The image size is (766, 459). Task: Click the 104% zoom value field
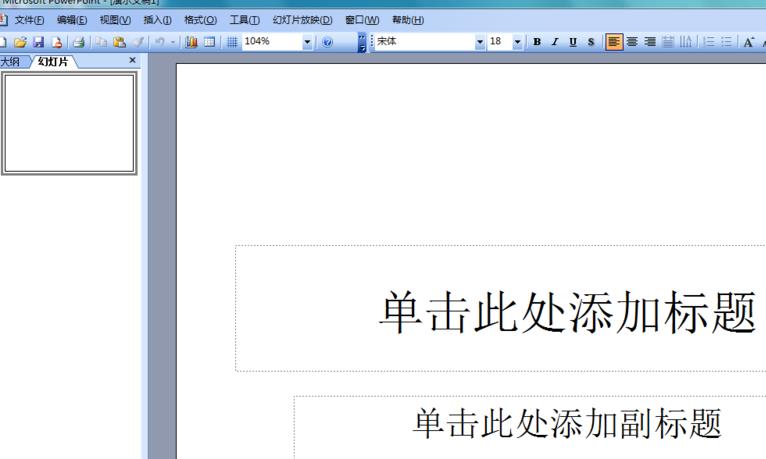(x=272, y=42)
